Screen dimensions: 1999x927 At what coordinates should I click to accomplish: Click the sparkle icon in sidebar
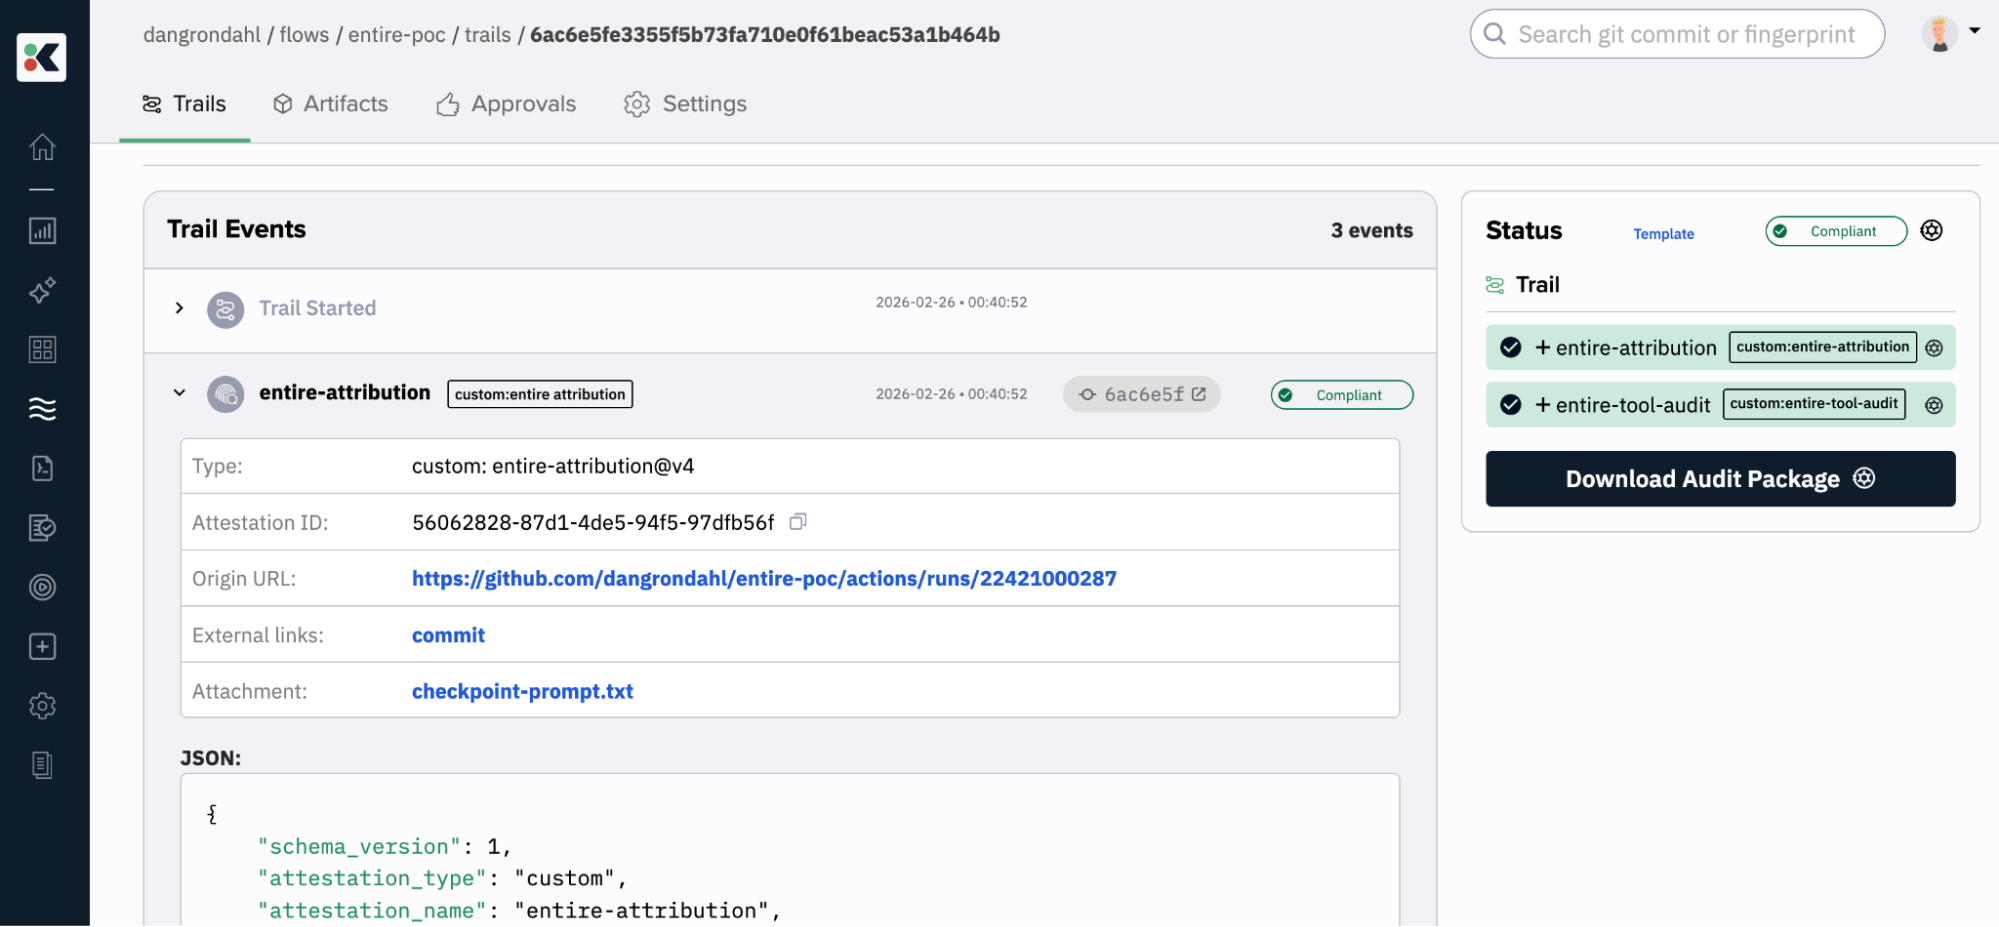point(42,290)
